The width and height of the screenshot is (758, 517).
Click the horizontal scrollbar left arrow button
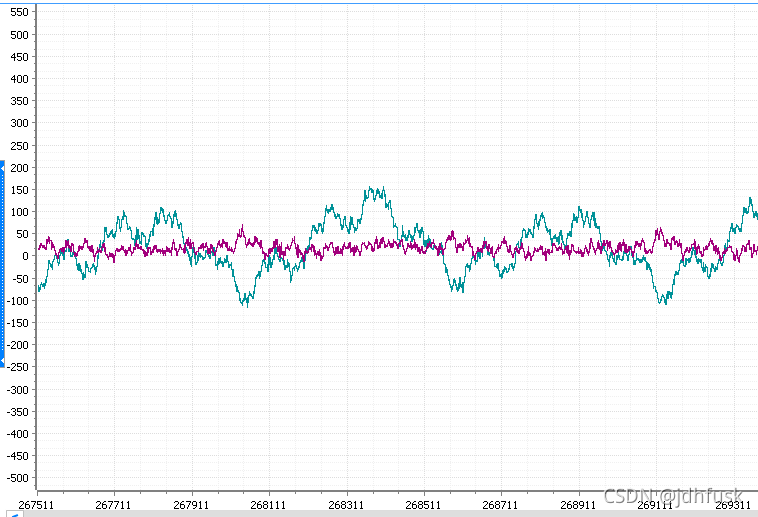[x=15, y=514]
